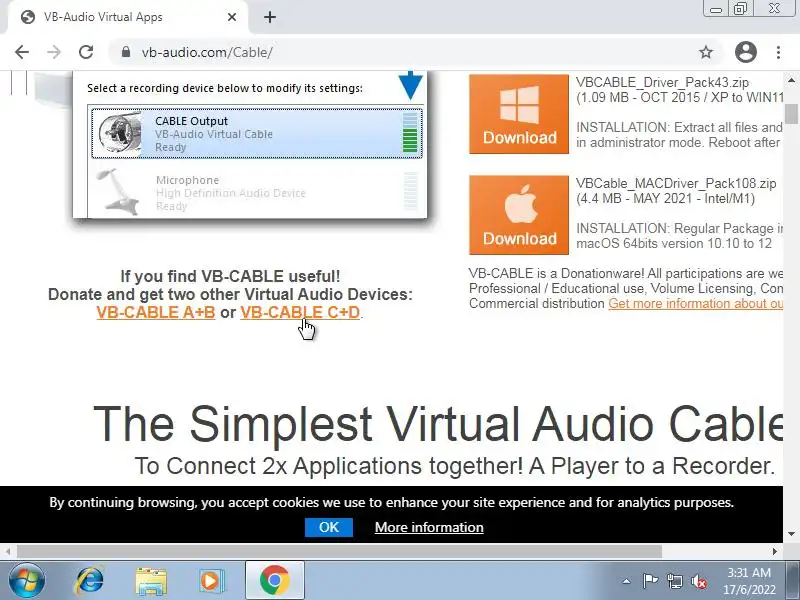This screenshot has width=800, height=600.
Task: Open the VB-CABLE A+B link
Action: (156, 312)
